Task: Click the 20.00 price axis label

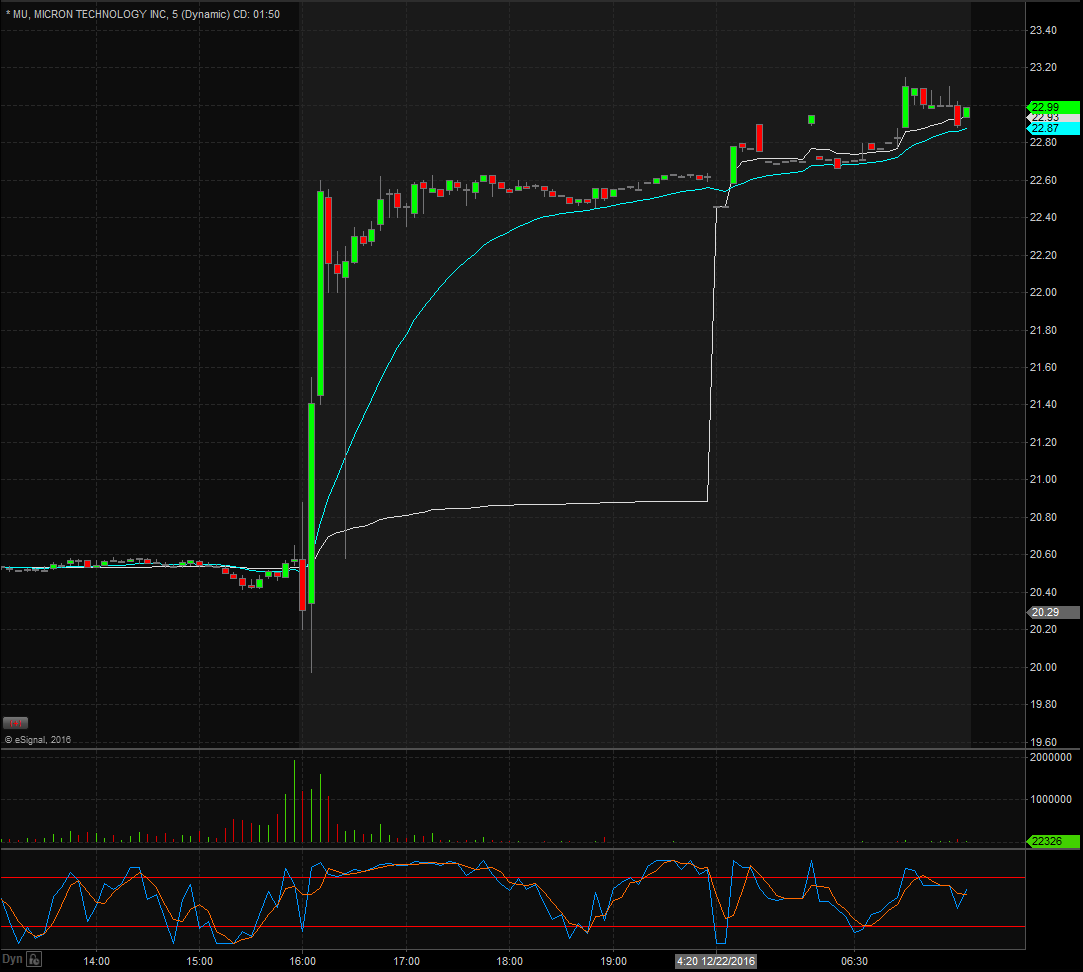Action: click(x=1043, y=667)
